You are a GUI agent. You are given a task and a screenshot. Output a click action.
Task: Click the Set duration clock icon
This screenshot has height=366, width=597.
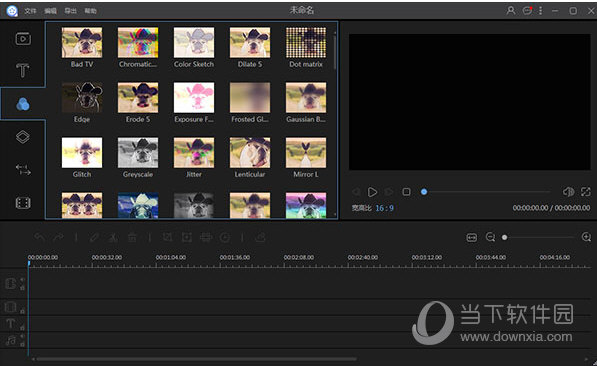click(x=225, y=238)
